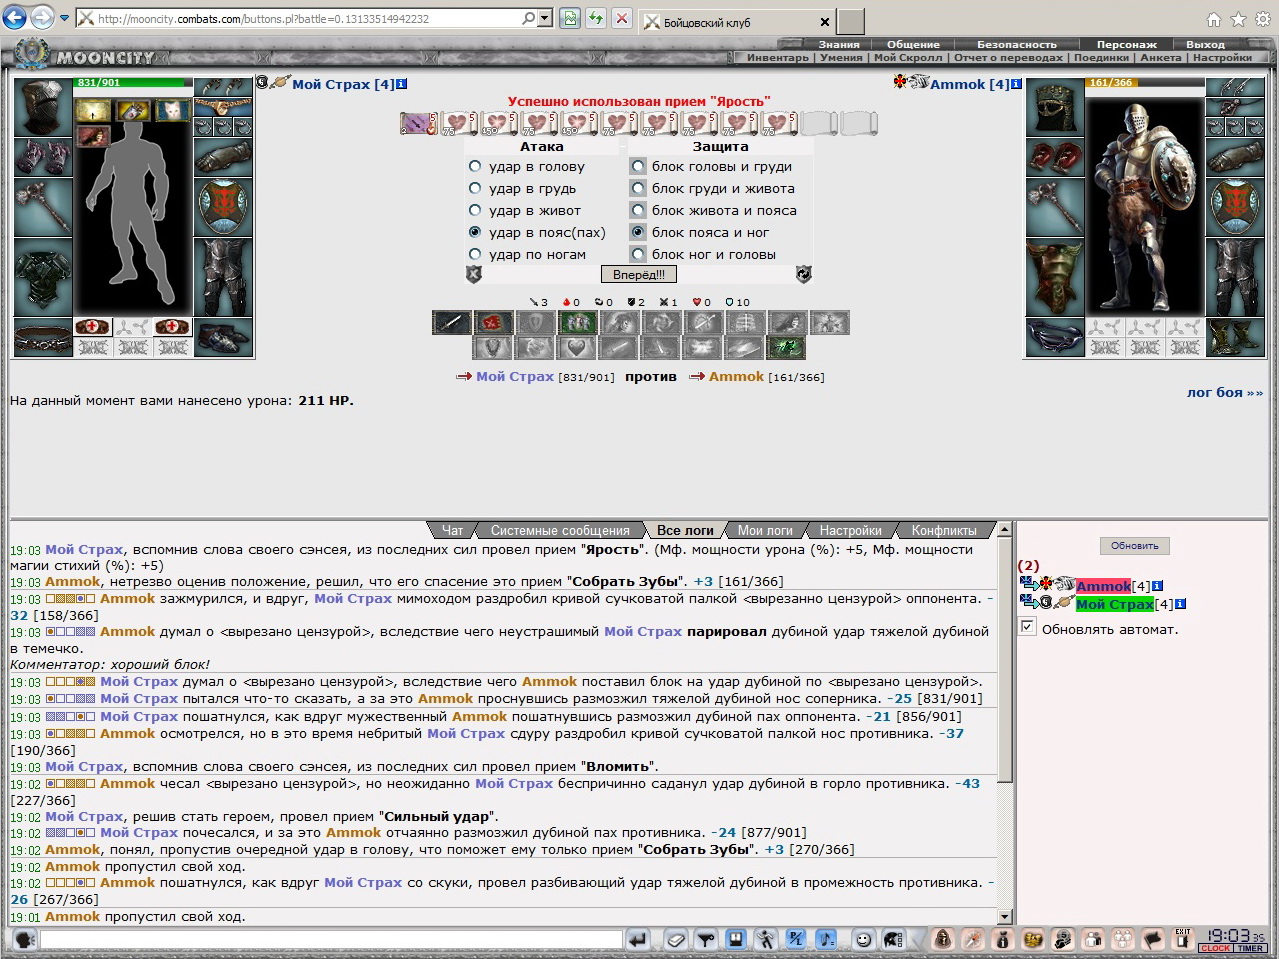
Task: Select the Бойцовский клуб browser tab
Action: [735, 21]
